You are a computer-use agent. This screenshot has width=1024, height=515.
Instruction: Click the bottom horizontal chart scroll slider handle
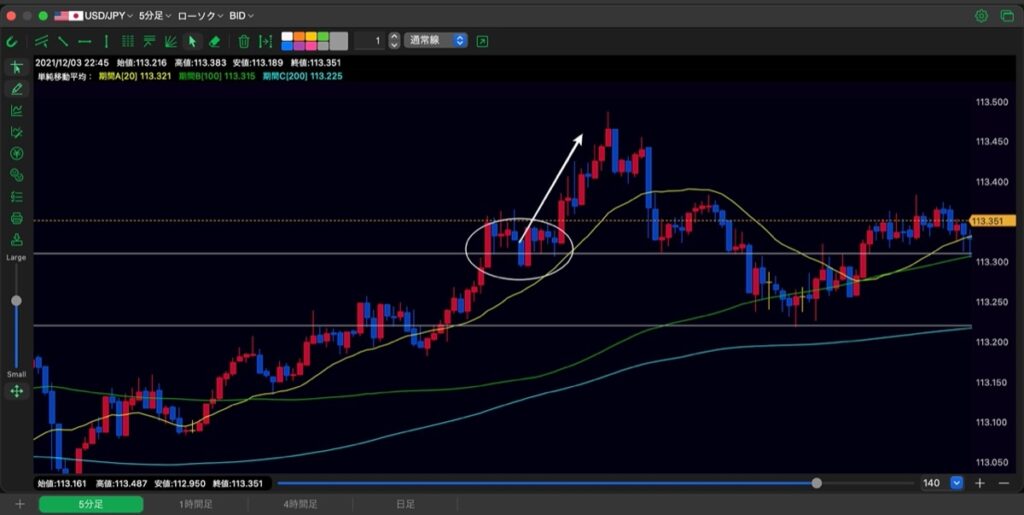pyautogui.click(x=816, y=483)
